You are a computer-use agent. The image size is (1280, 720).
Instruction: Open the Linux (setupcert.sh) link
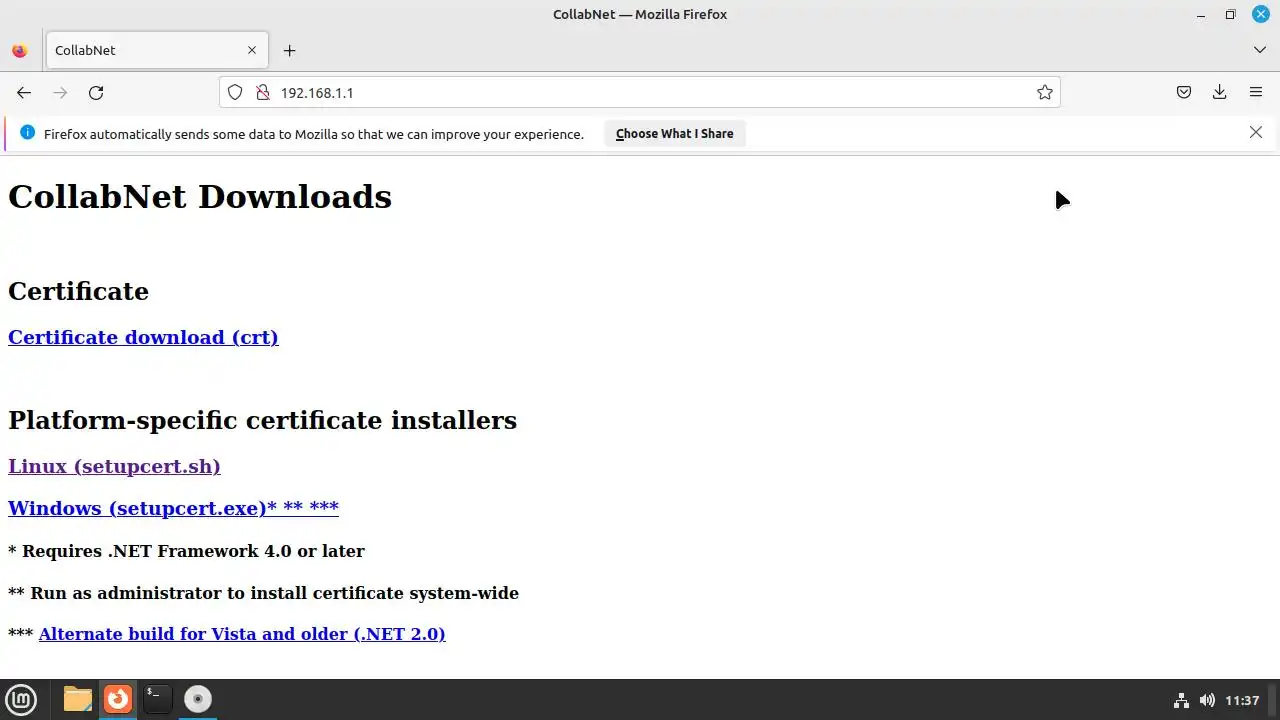[114, 467]
